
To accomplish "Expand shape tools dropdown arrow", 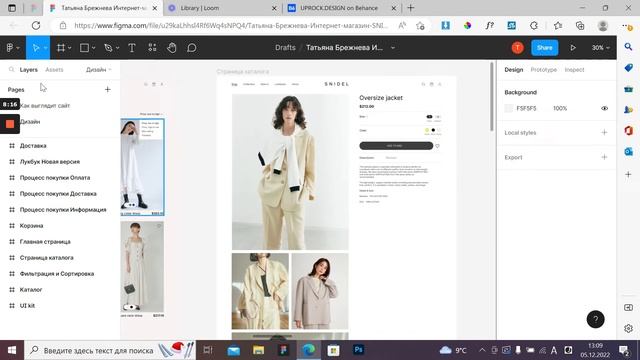I will (93, 48).
